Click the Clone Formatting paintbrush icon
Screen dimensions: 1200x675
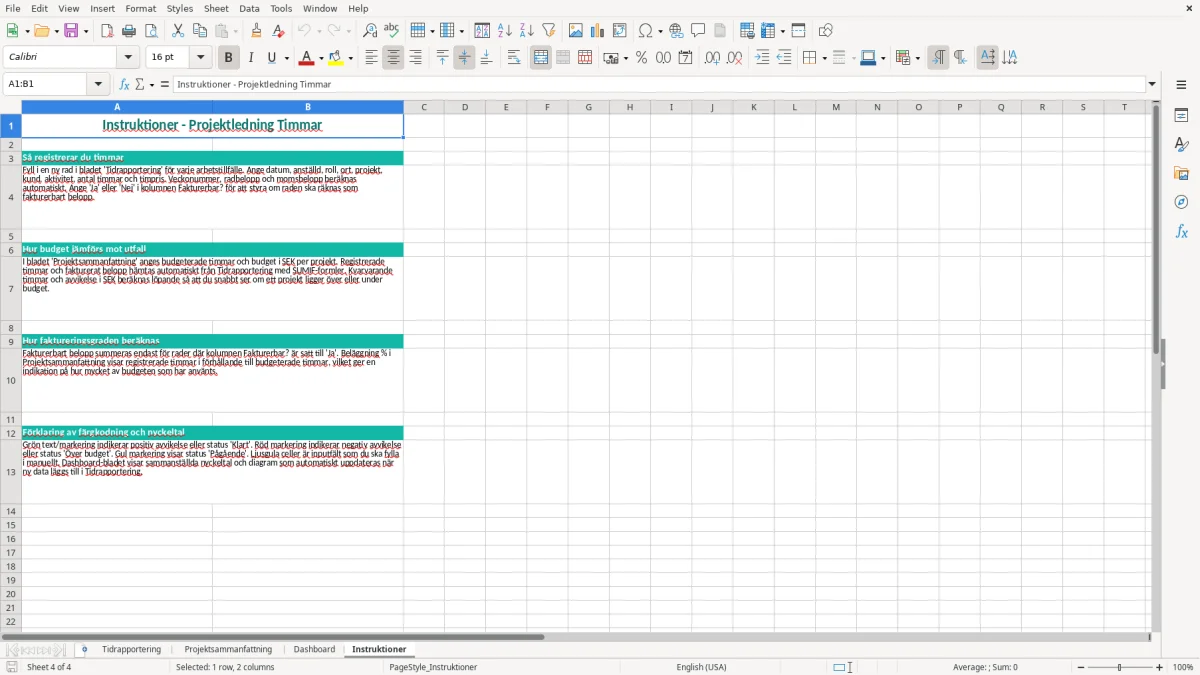[x=256, y=31]
